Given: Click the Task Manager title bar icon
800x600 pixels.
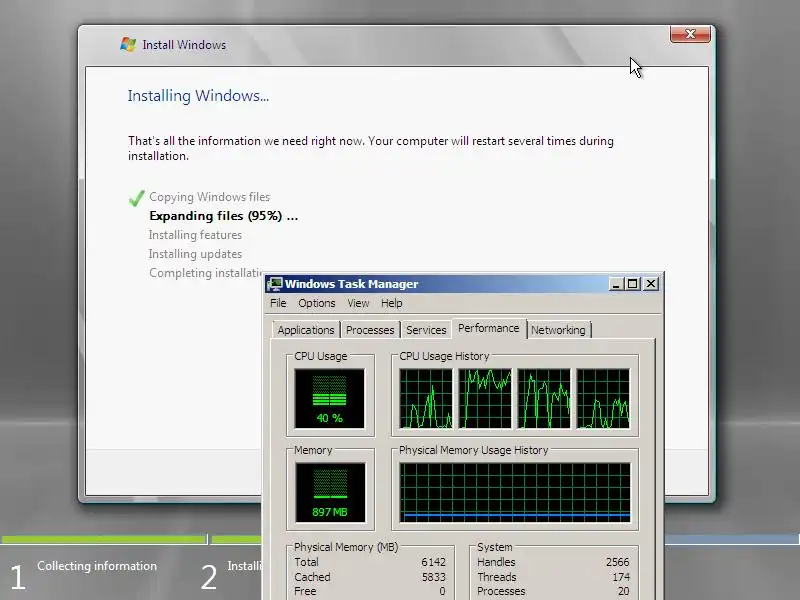Looking at the screenshot, I should pyautogui.click(x=274, y=284).
